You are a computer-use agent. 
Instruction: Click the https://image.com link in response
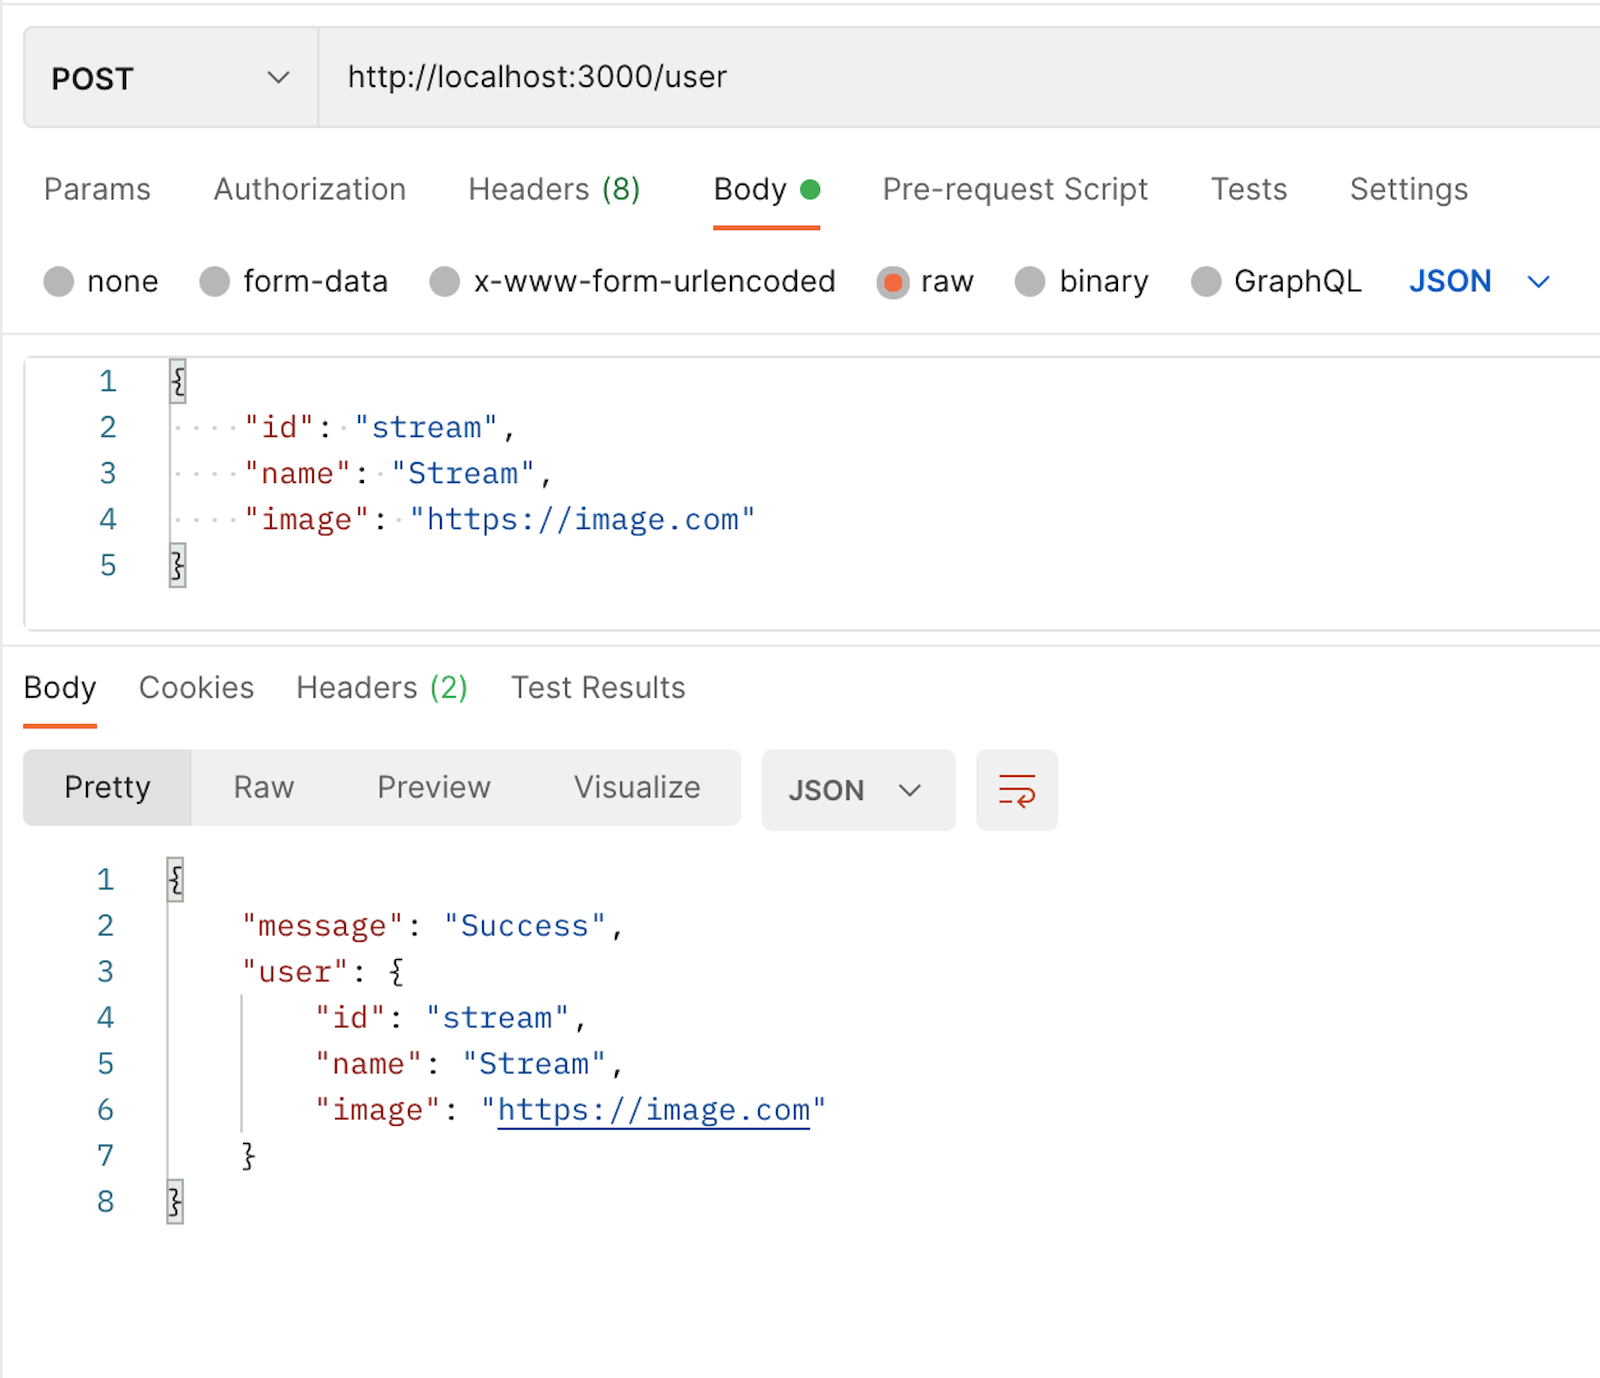(x=654, y=1110)
